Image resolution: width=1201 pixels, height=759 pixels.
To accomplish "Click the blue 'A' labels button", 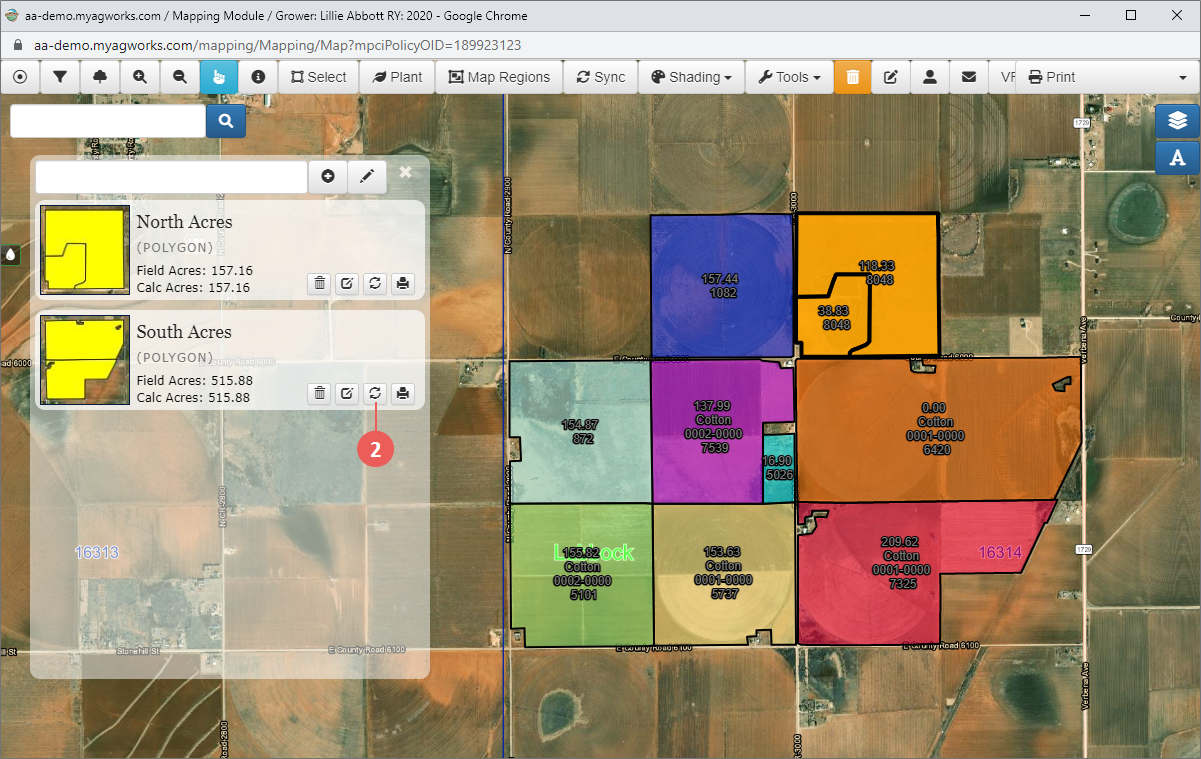I will [1178, 158].
